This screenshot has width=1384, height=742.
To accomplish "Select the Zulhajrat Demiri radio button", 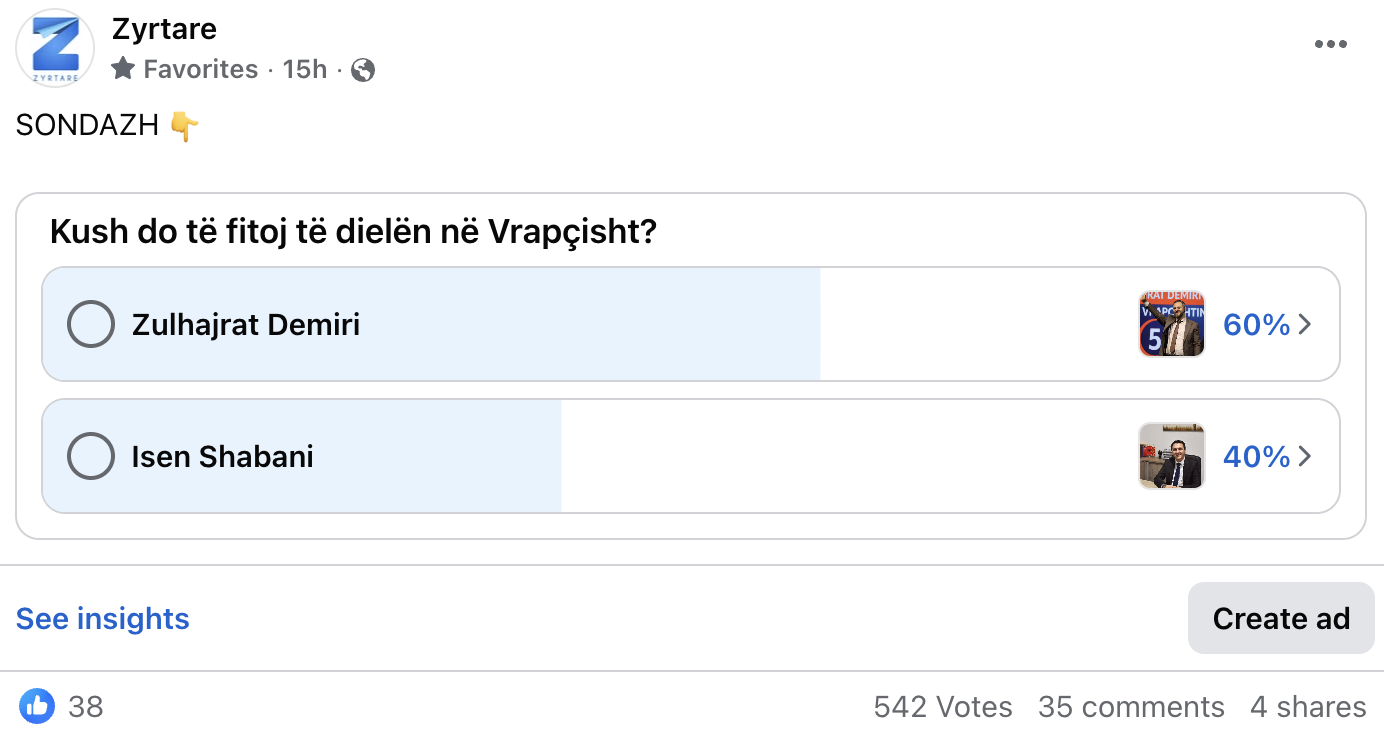I will tap(91, 324).
